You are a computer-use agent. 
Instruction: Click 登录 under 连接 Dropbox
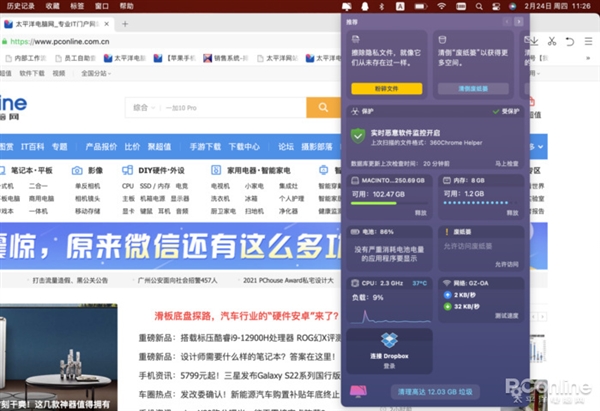coord(389,366)
